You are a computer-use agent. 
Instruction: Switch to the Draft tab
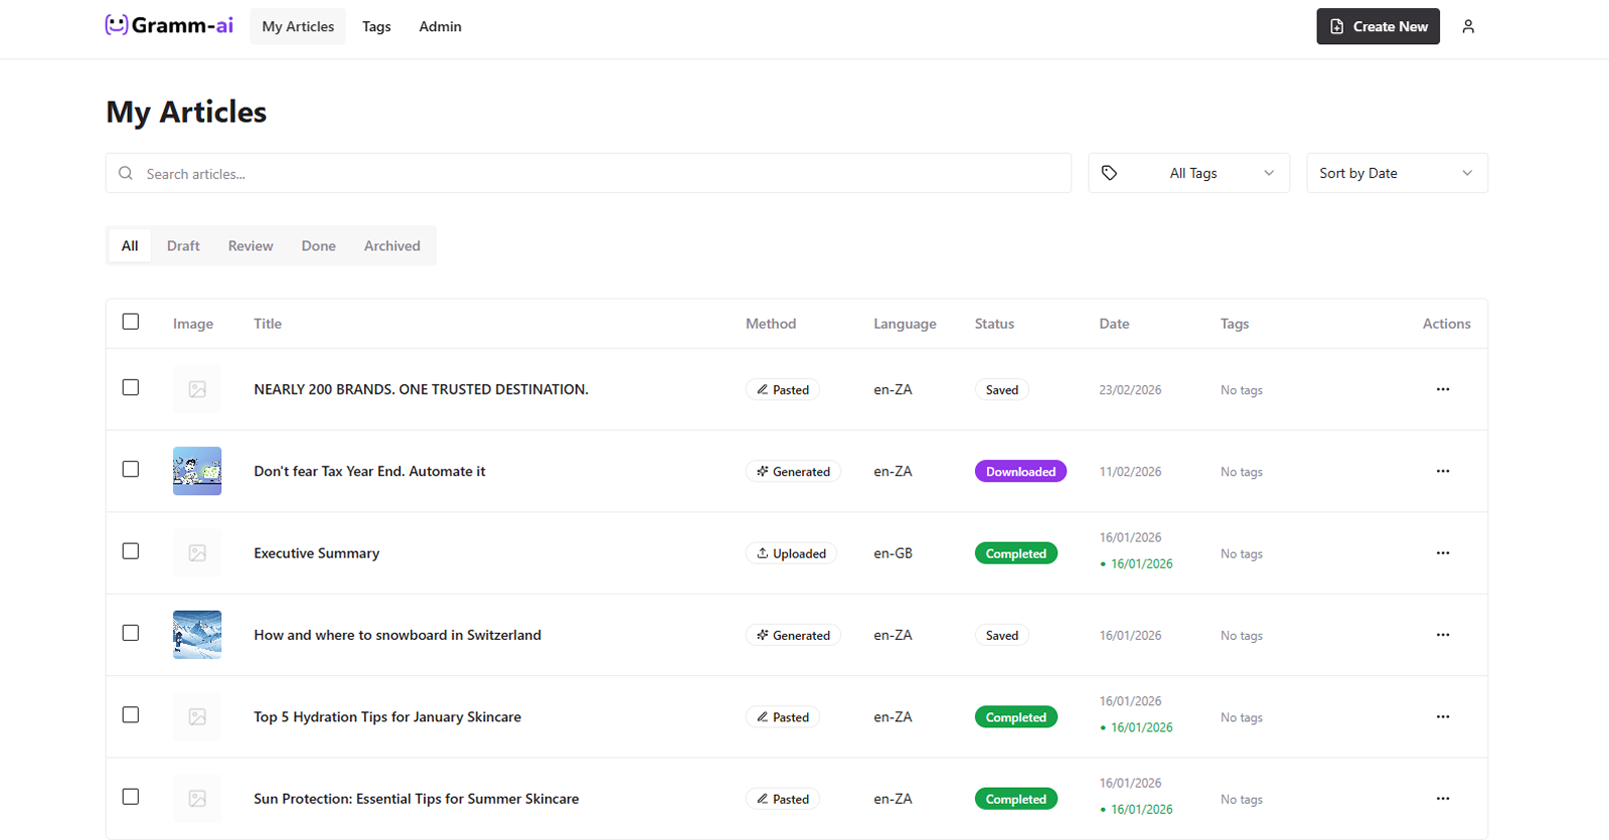(183, 246)
